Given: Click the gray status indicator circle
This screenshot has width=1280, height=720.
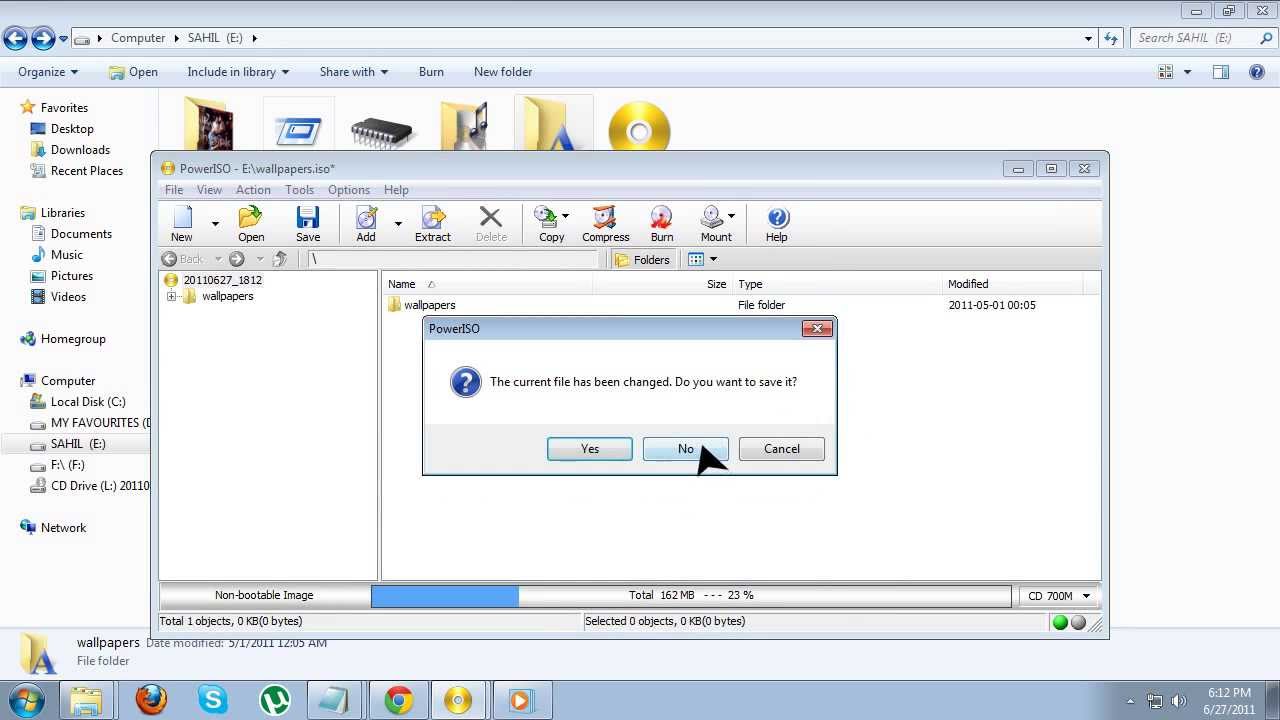Looking at the screenshot, I should click(x=1078, y=622).
